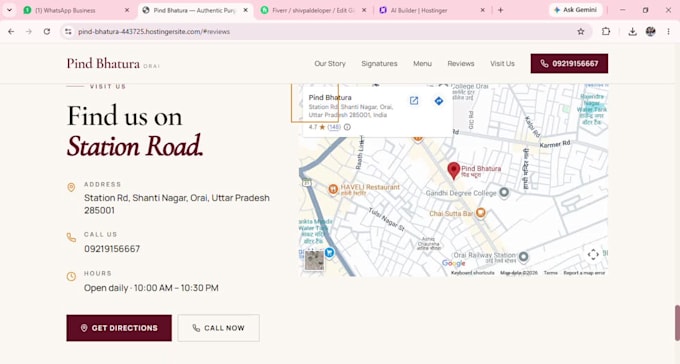Bookmark this page with star icon
The width and height of the screenshot is (680, 364).
[x=581, y=31]
